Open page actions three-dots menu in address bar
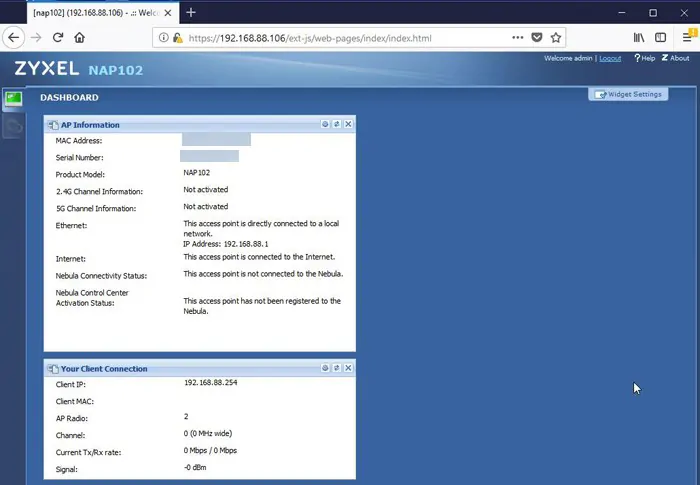 (x=517, y=37)
